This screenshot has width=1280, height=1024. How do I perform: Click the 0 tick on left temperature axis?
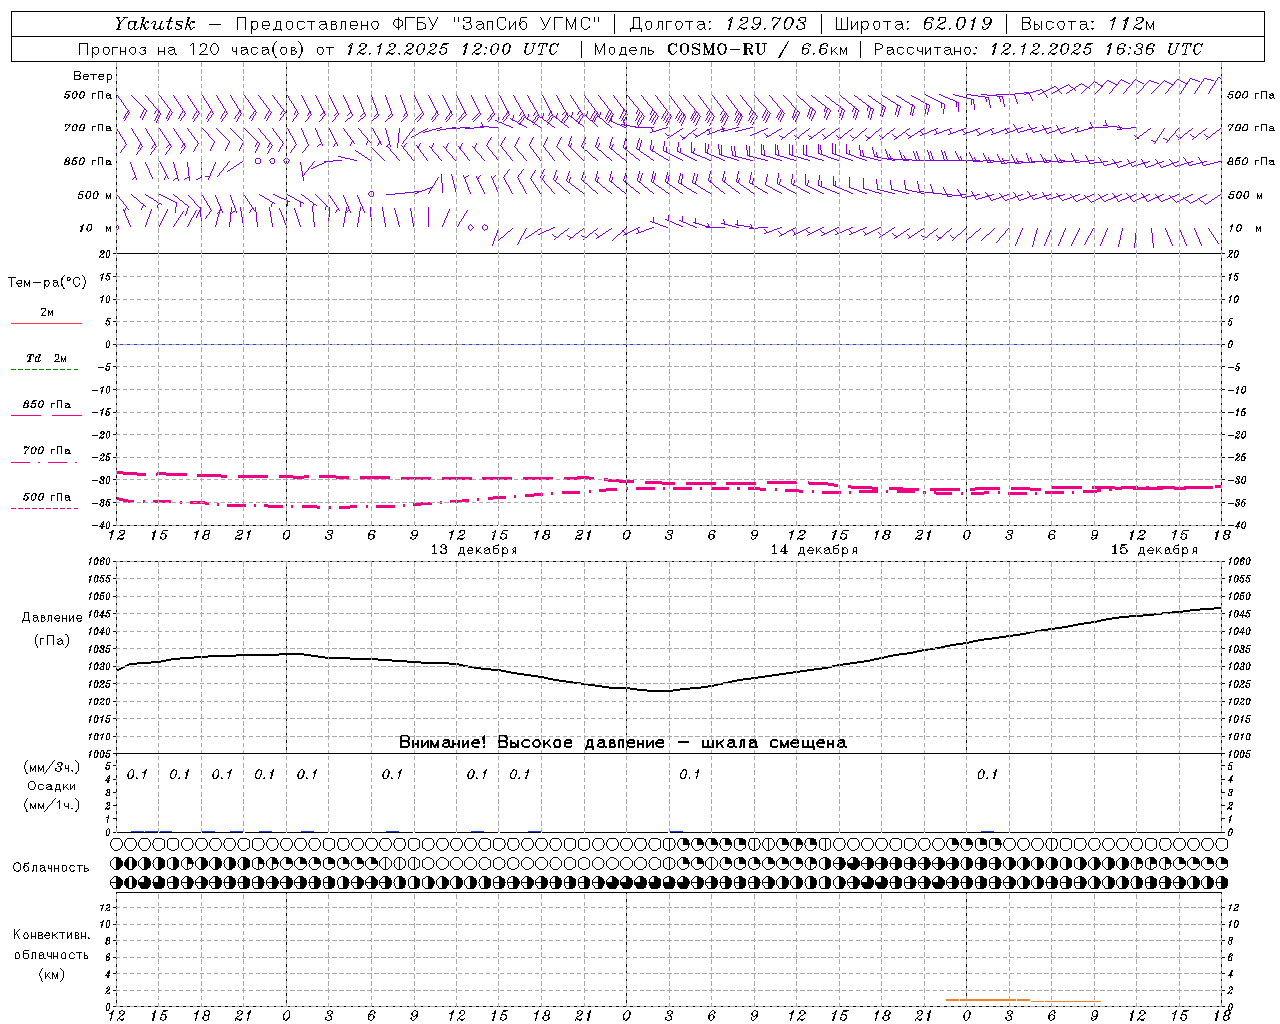[x=109, y=344]
